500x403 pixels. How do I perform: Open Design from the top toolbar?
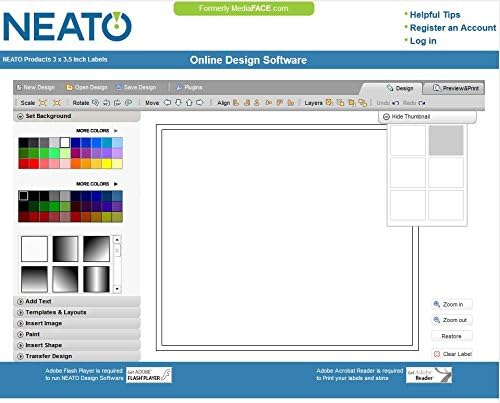pos(87,87)
